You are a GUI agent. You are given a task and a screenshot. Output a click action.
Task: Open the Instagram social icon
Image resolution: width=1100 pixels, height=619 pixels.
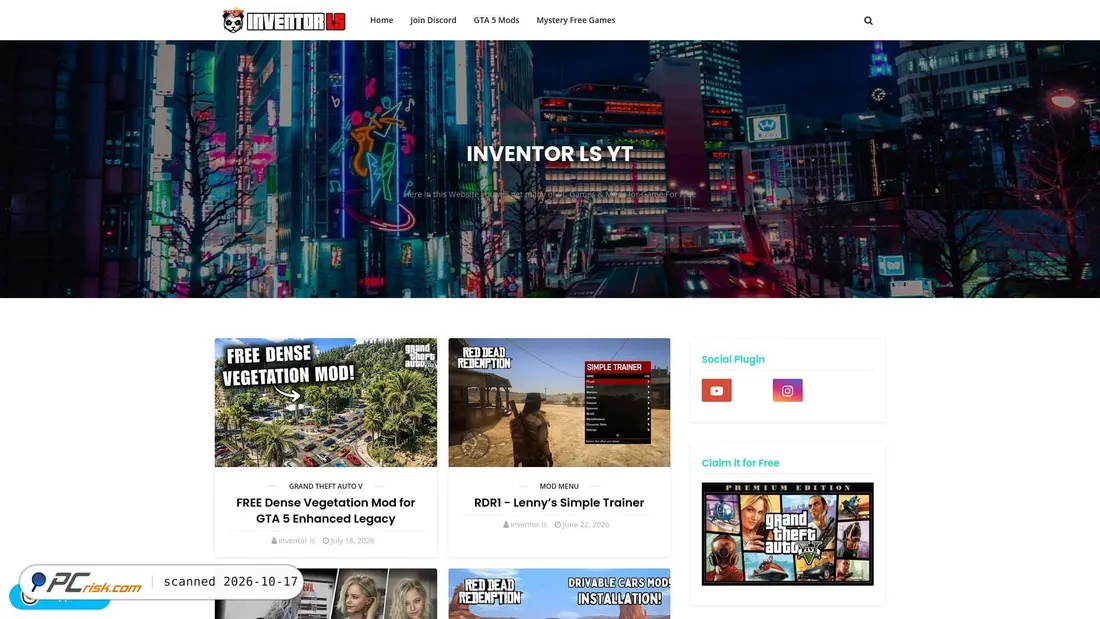787,390
